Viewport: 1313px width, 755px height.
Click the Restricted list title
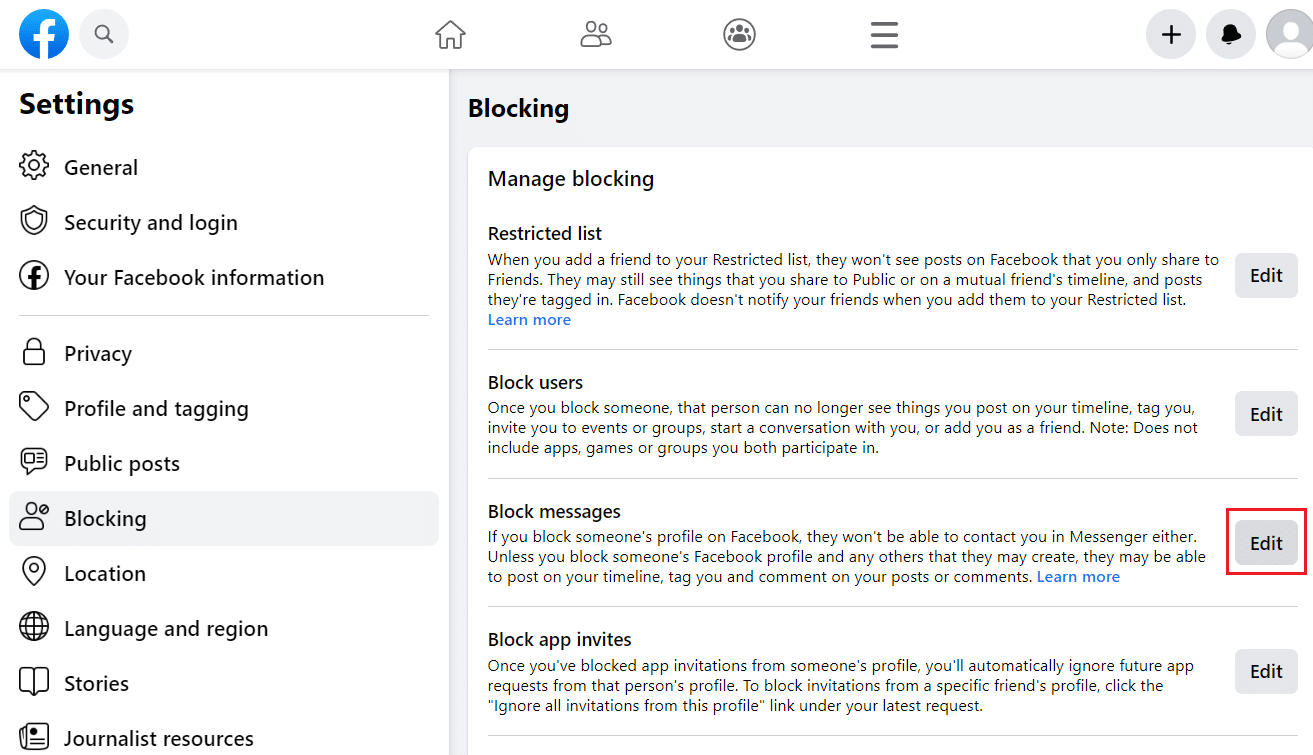(545, 233)
